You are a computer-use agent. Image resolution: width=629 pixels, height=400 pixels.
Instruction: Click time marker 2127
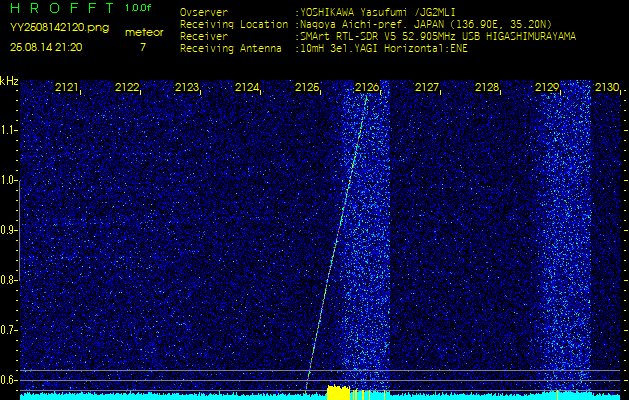click(x=427, y=87)
